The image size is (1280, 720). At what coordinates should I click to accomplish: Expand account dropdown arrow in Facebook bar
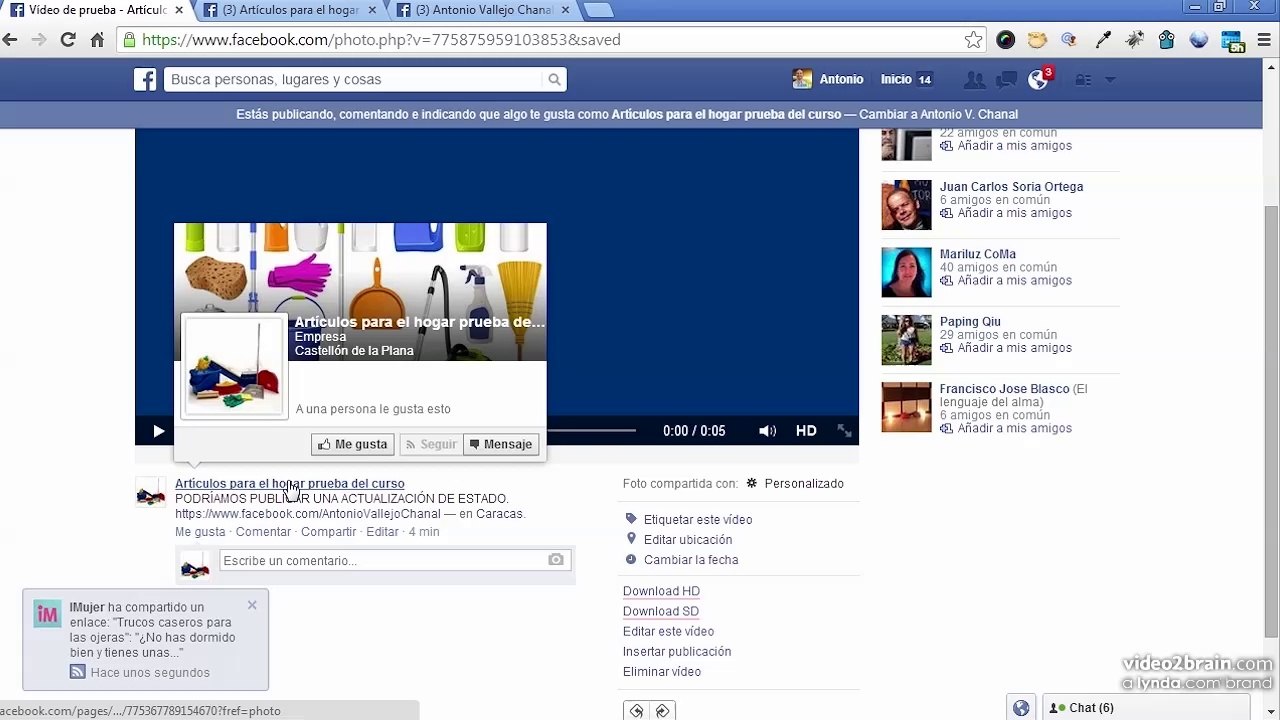(x=1109, y=80)
